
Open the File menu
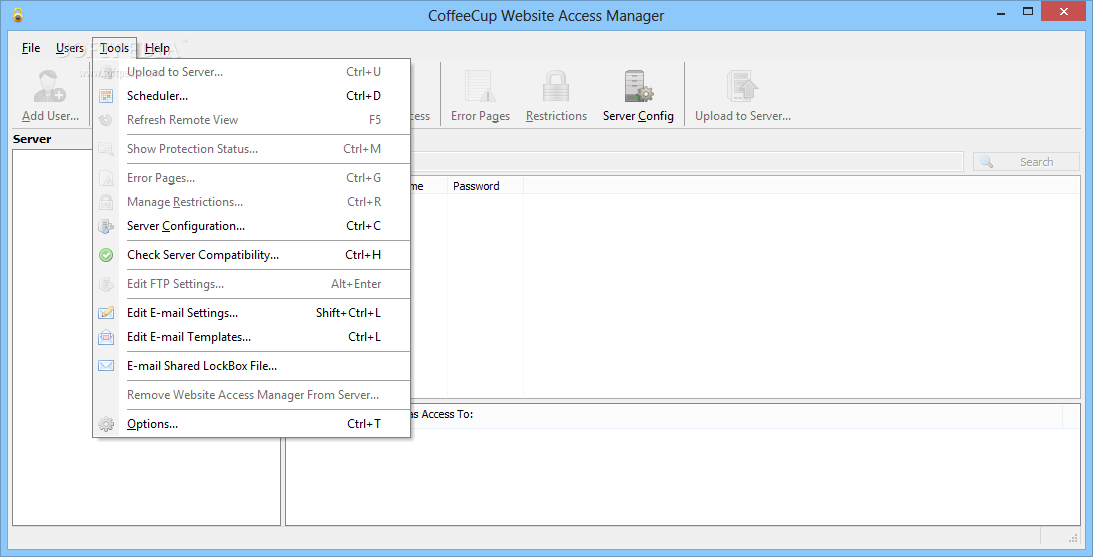point(31,48)
